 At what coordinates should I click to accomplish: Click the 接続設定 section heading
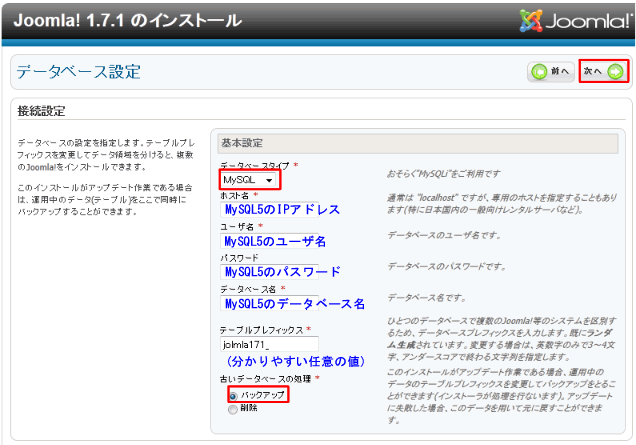41,111
